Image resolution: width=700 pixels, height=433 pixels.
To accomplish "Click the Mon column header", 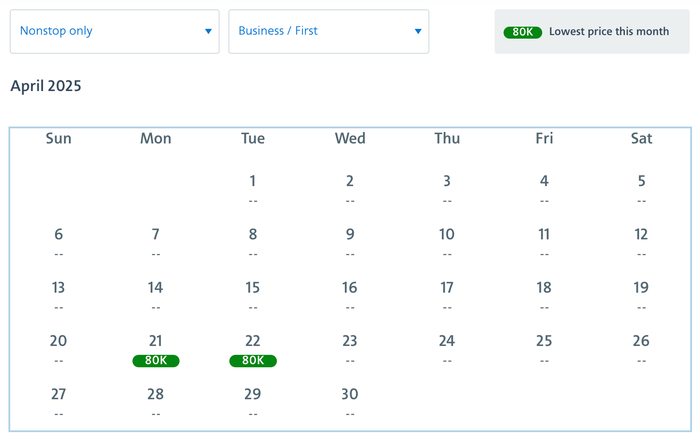I will pos(156,138).
